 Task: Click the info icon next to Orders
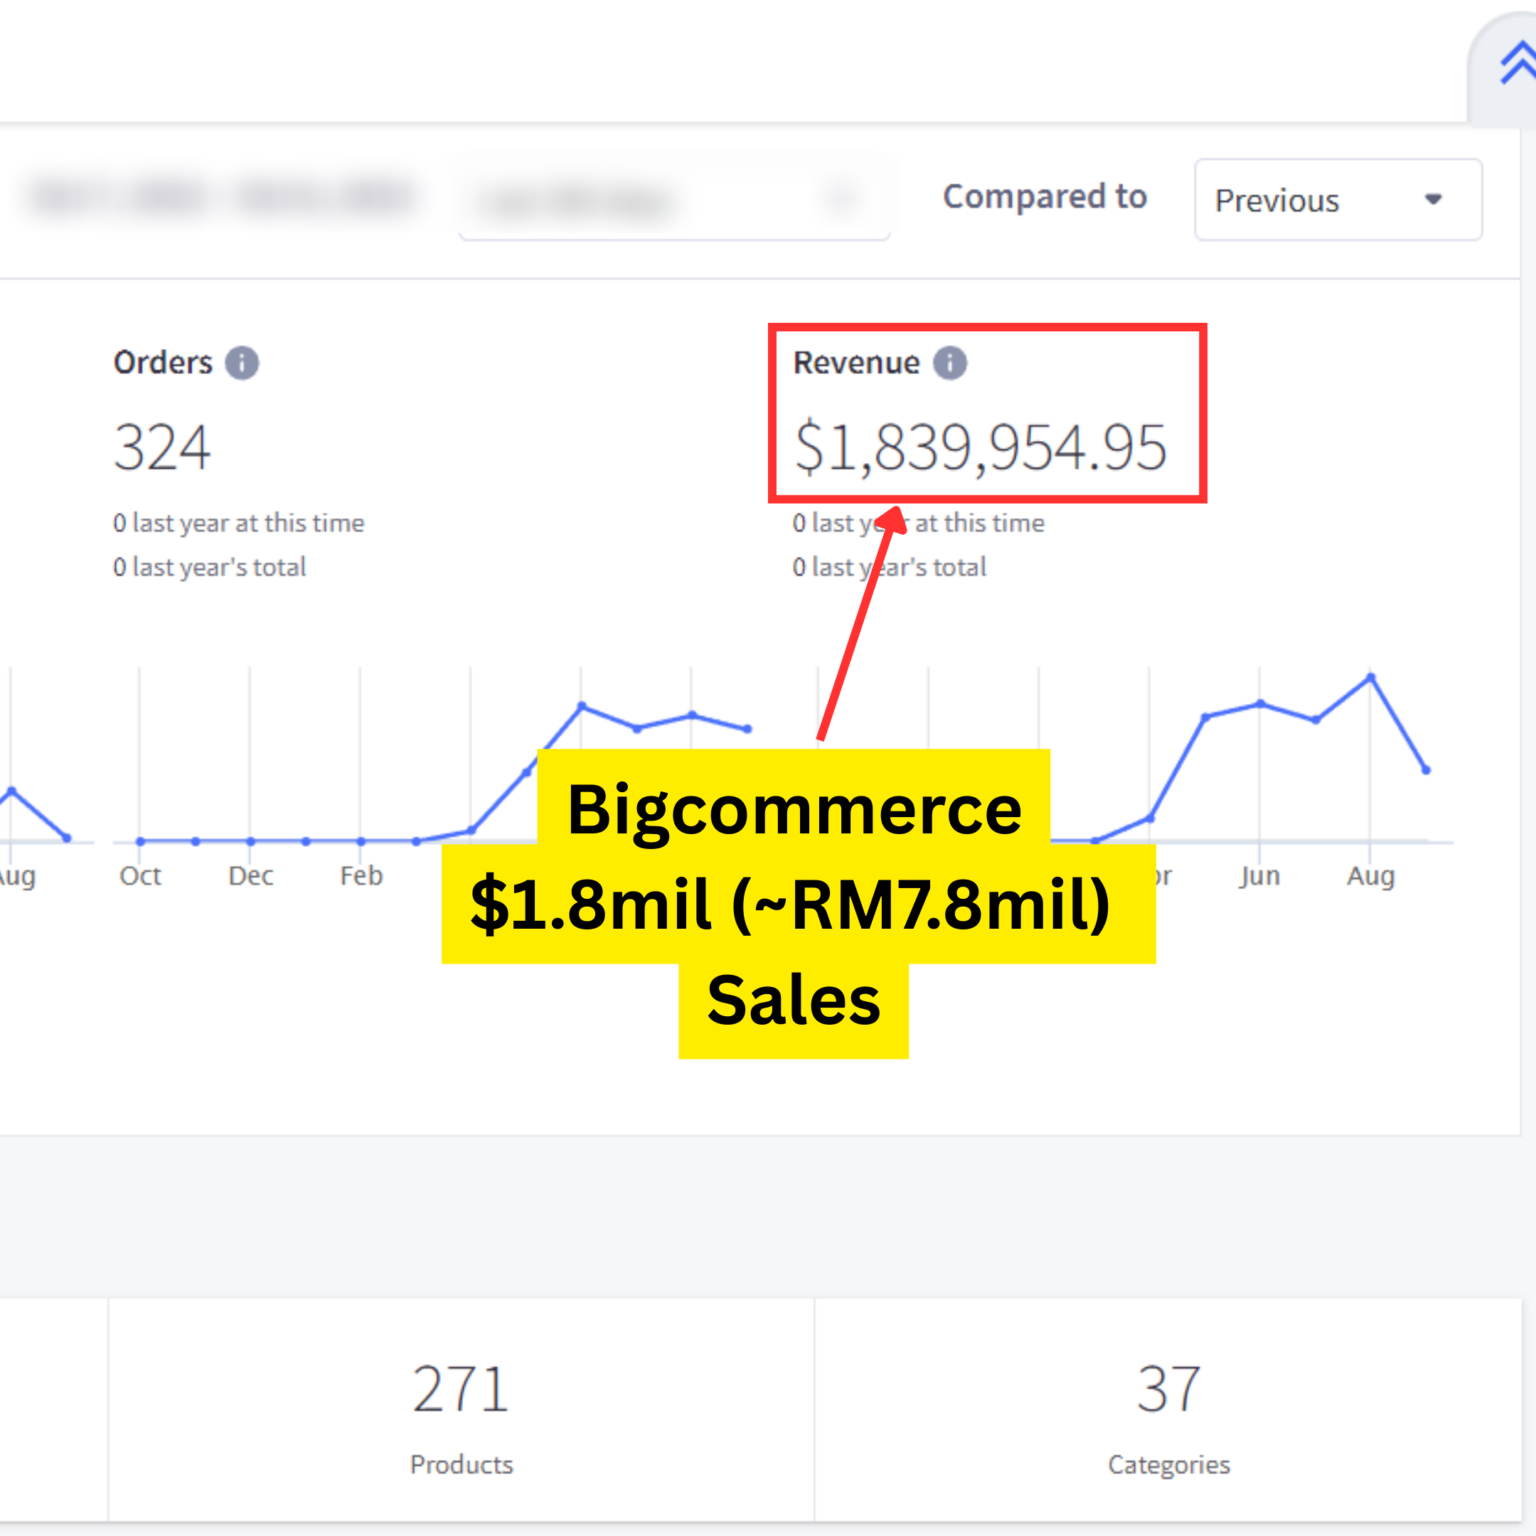coord(241,363)
